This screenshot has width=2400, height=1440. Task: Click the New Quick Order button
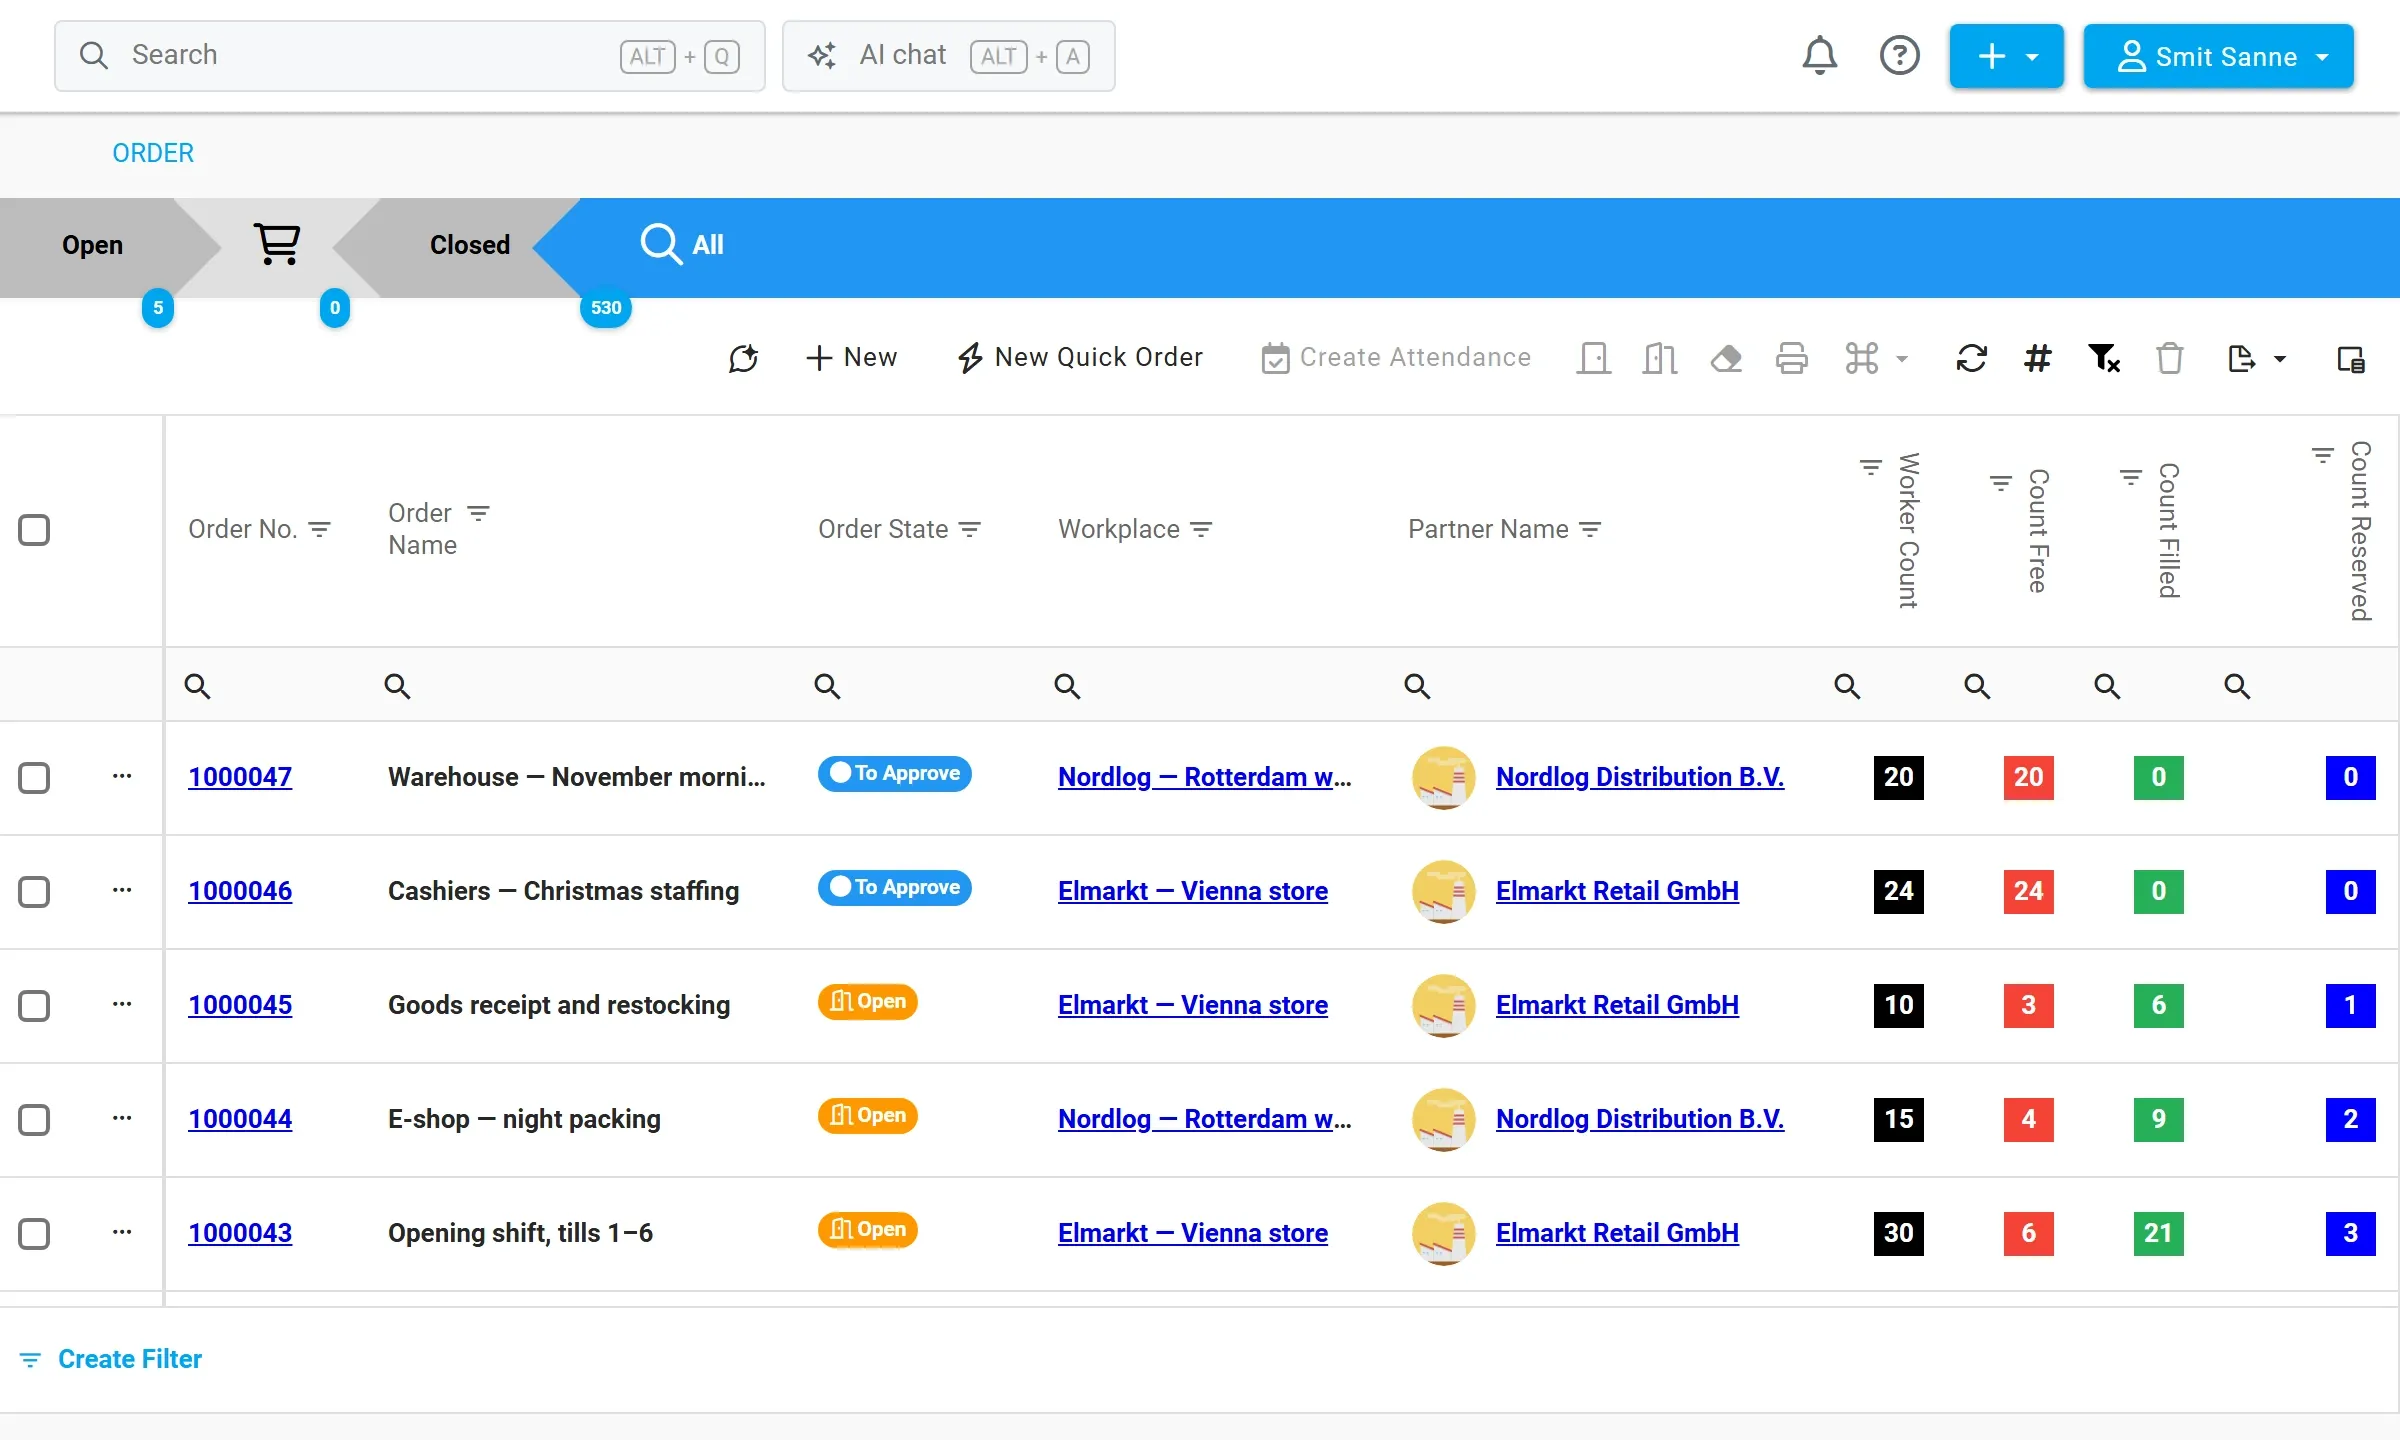[1080, 357]
